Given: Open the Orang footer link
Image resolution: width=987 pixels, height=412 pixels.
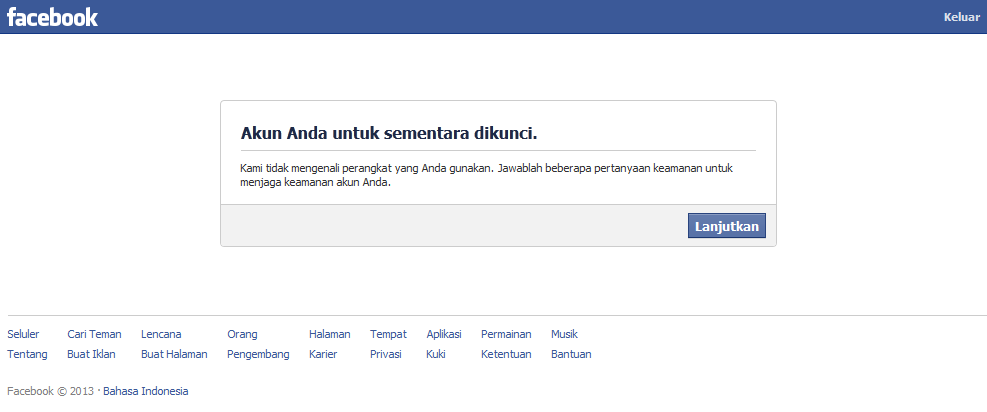Looking at the screenshot, I should point(242,334).
